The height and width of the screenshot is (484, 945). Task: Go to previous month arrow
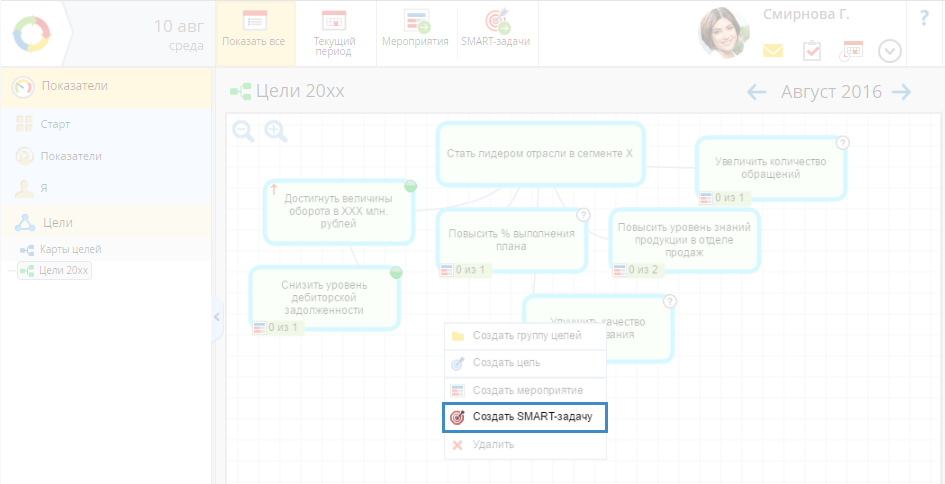[x=756, y=92]
